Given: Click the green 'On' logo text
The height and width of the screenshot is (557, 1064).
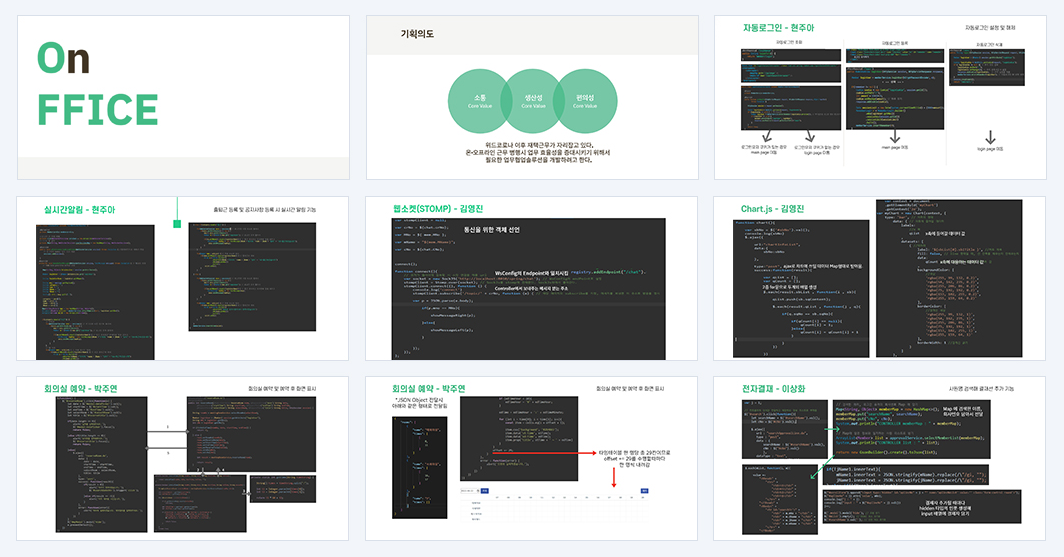Looking at the screenshot, I should [63, 59].
